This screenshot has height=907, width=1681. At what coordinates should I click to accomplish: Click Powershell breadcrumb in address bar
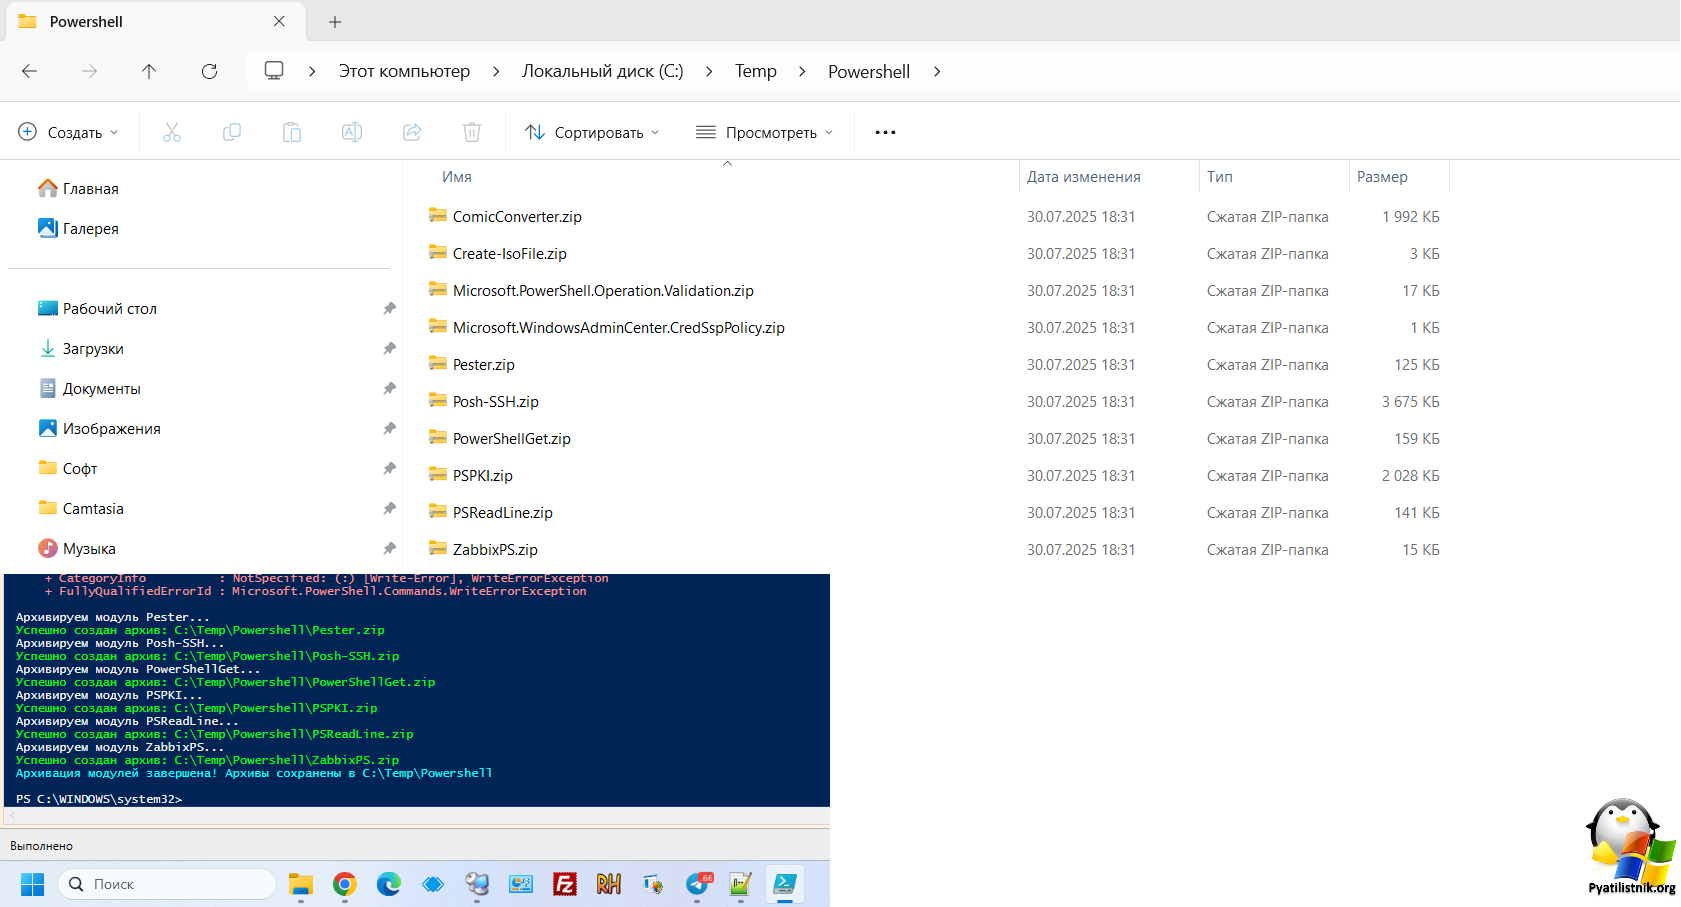pyautogui.click(x=869, y=71)
